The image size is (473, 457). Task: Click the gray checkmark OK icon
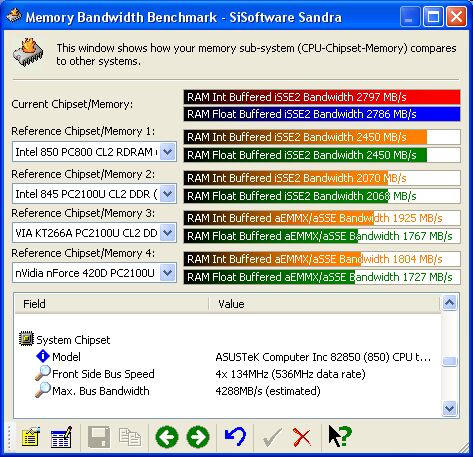272,437
